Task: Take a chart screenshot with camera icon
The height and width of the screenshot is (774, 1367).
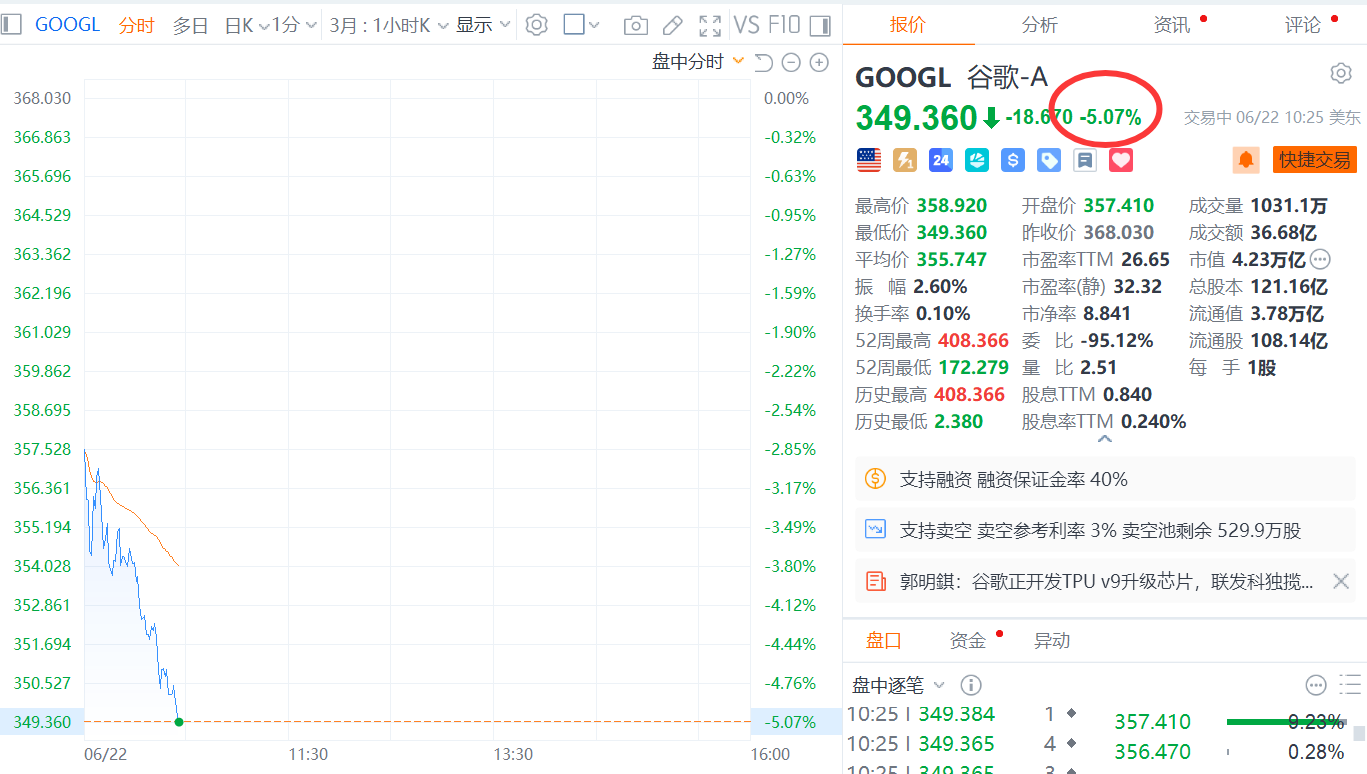Action: [635, 25]
